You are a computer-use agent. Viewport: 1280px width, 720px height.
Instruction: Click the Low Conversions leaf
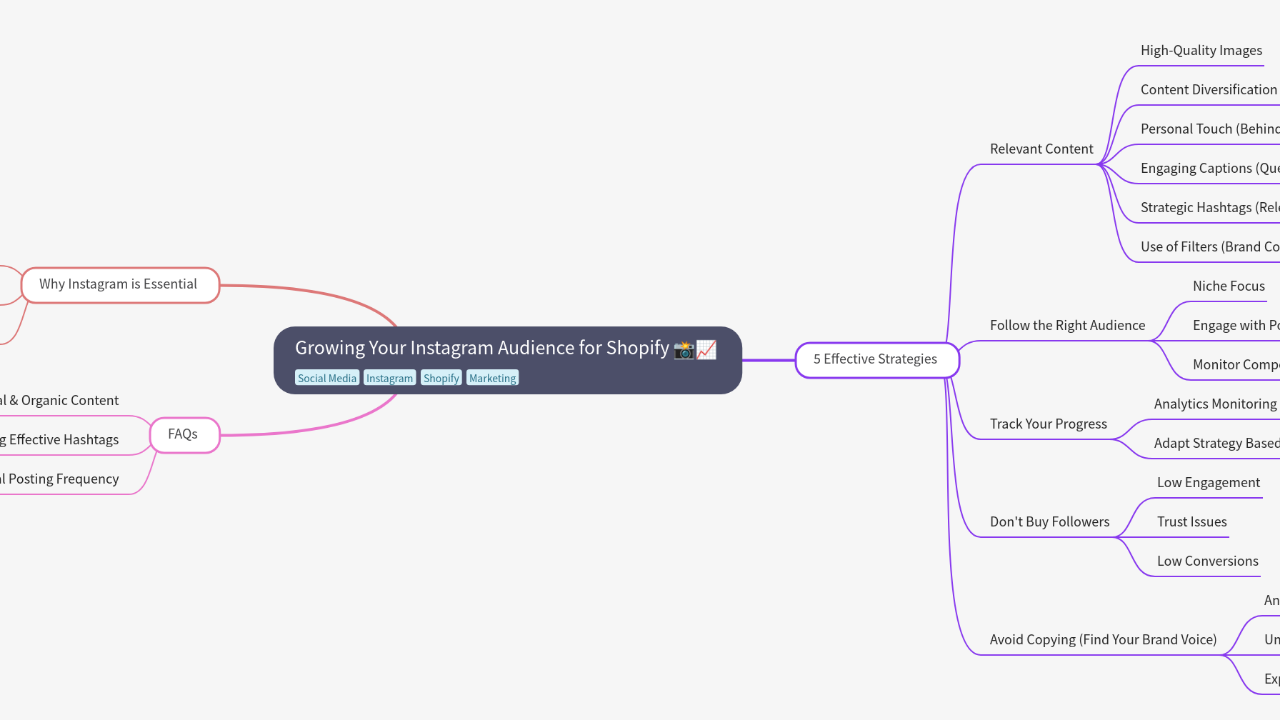[1207, 561]
